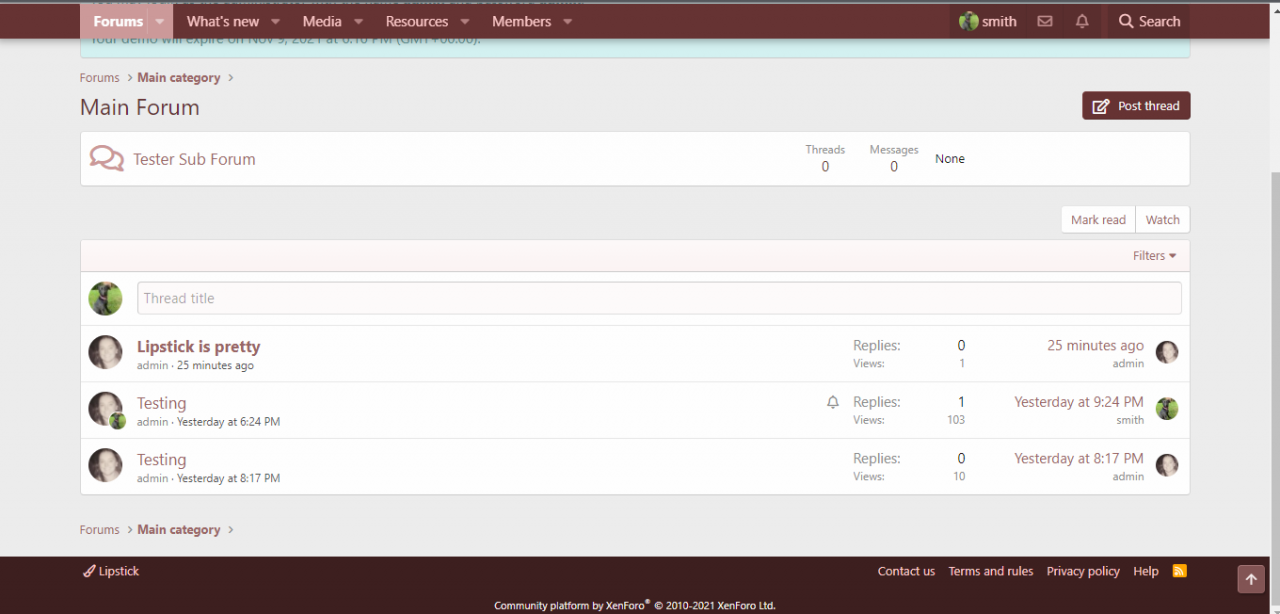Screen dimensions: 1280x614
Task: Click the Lipstick style chooser in footer
Action: point(111,571)
